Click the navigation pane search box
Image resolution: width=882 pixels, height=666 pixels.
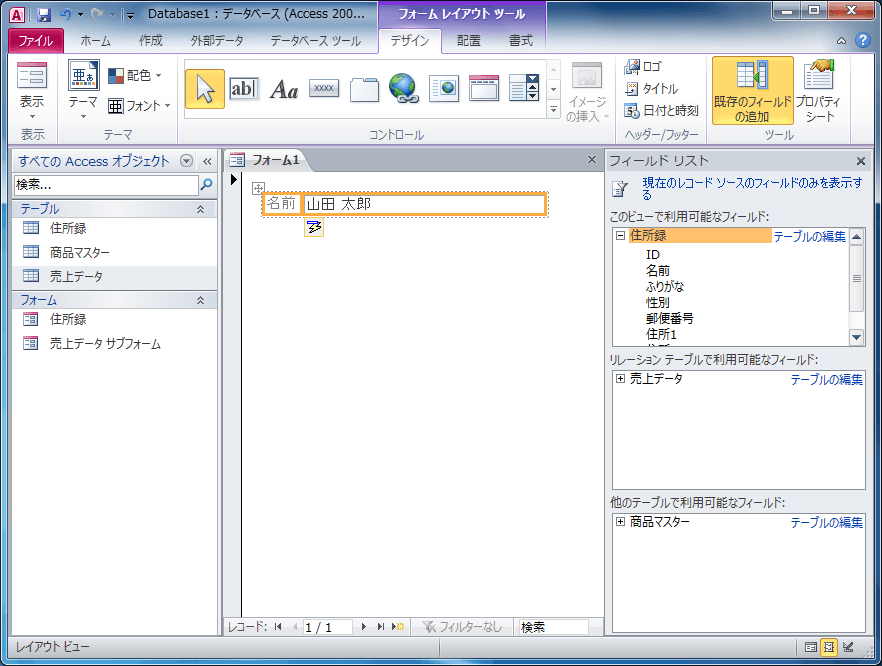106,184
